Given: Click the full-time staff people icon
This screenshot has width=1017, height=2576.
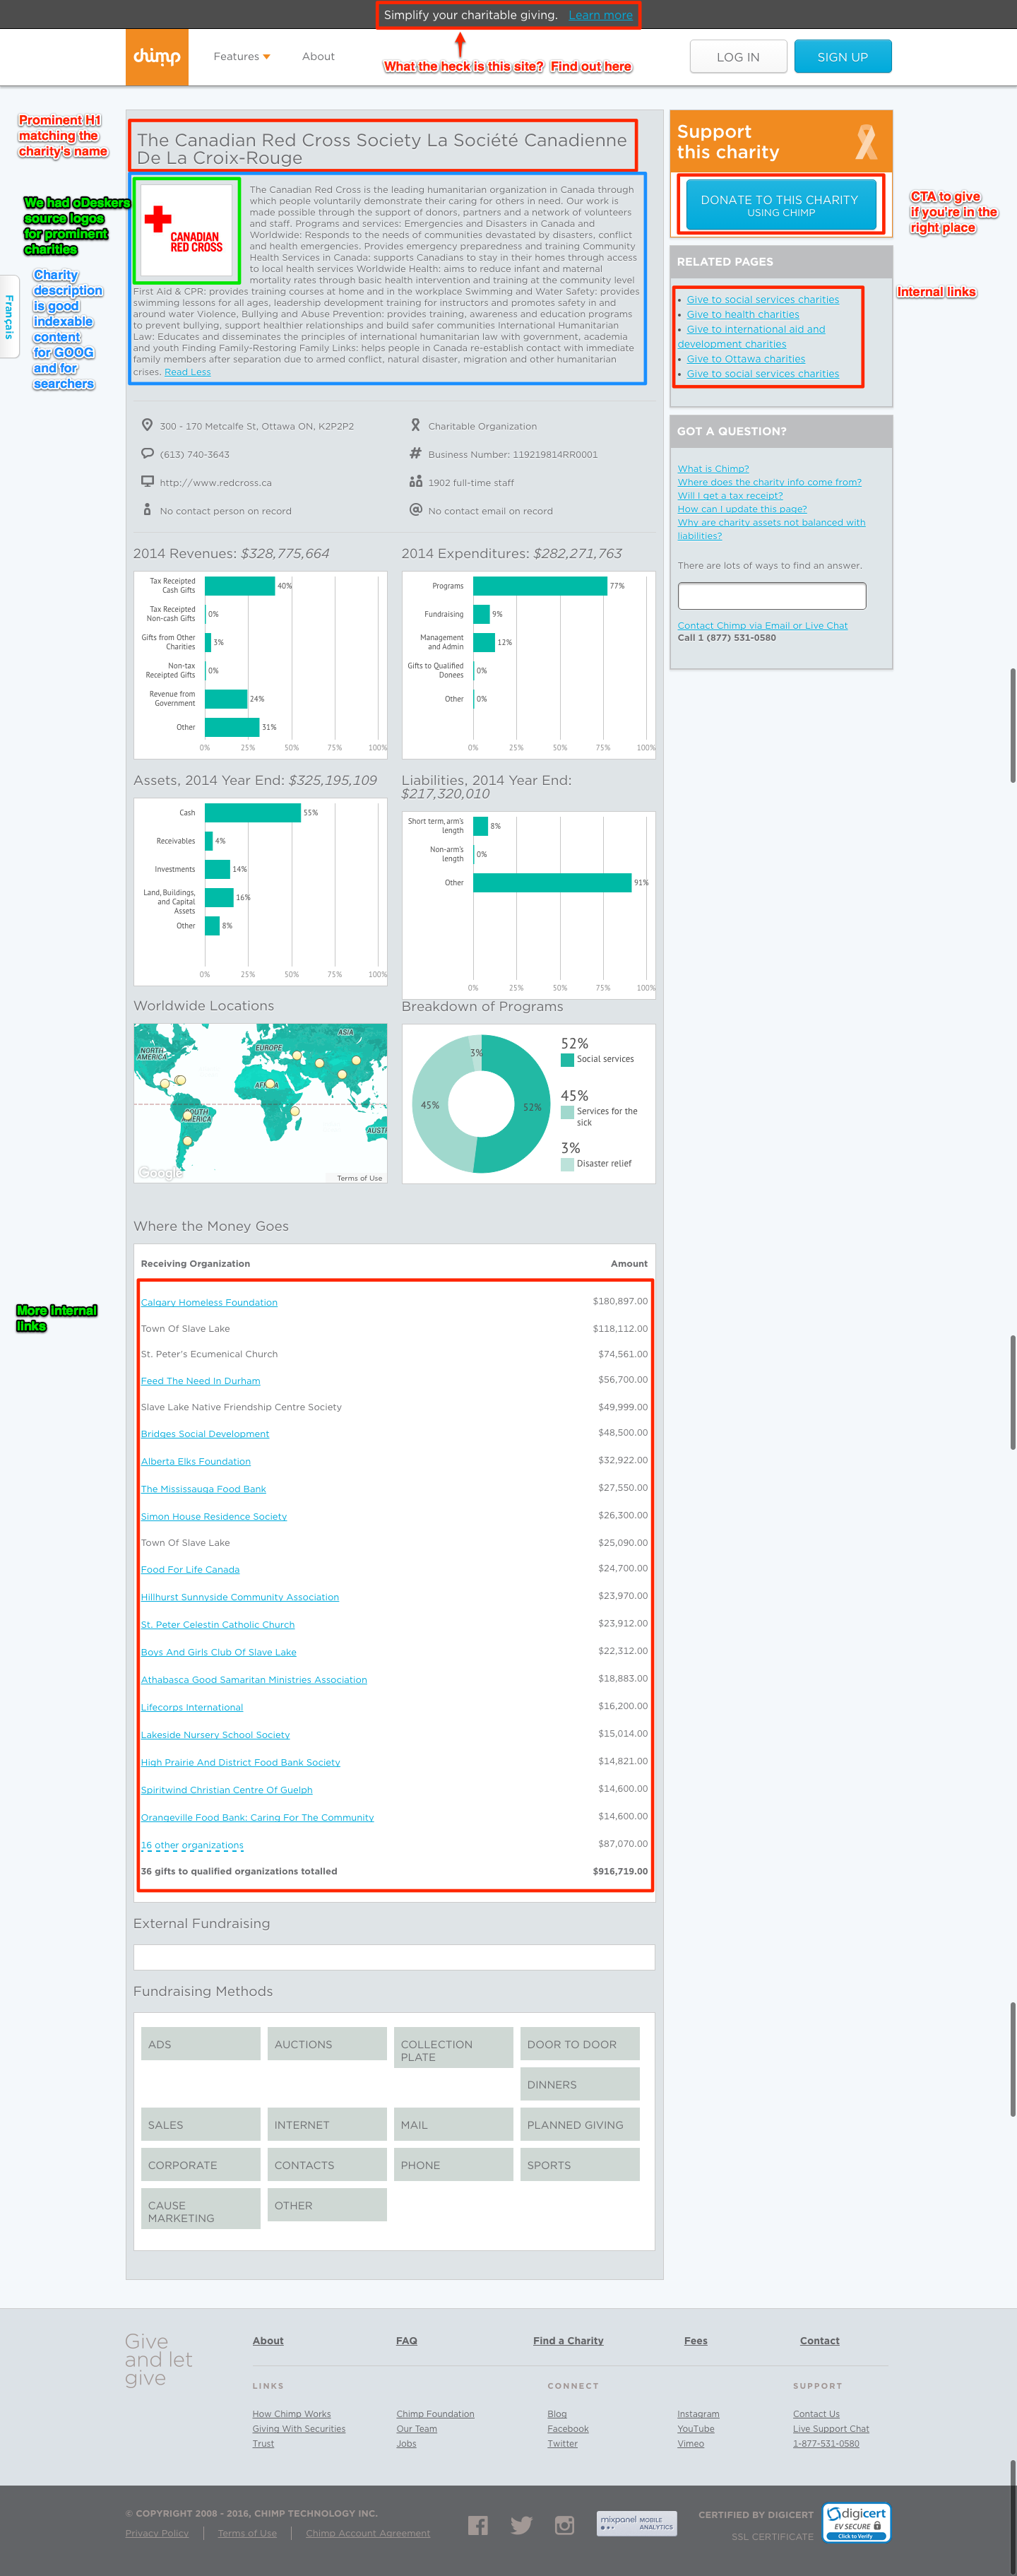Looking at the screenshot, I should (x=415, y=481).
